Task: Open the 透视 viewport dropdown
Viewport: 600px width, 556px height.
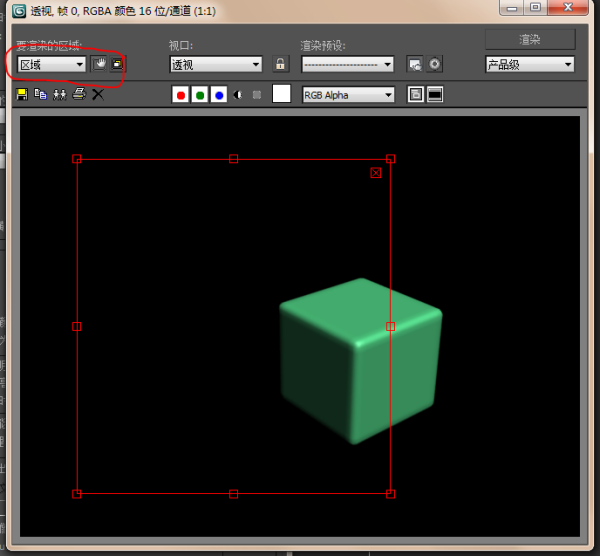Action: (215, 64)
